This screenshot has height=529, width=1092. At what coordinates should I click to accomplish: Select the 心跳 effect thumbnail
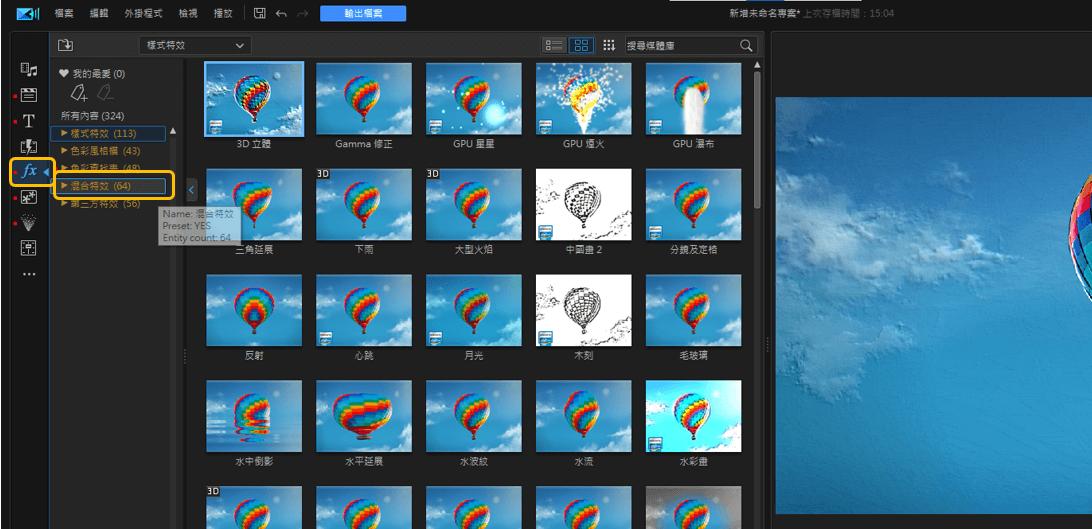pos(364,310)
